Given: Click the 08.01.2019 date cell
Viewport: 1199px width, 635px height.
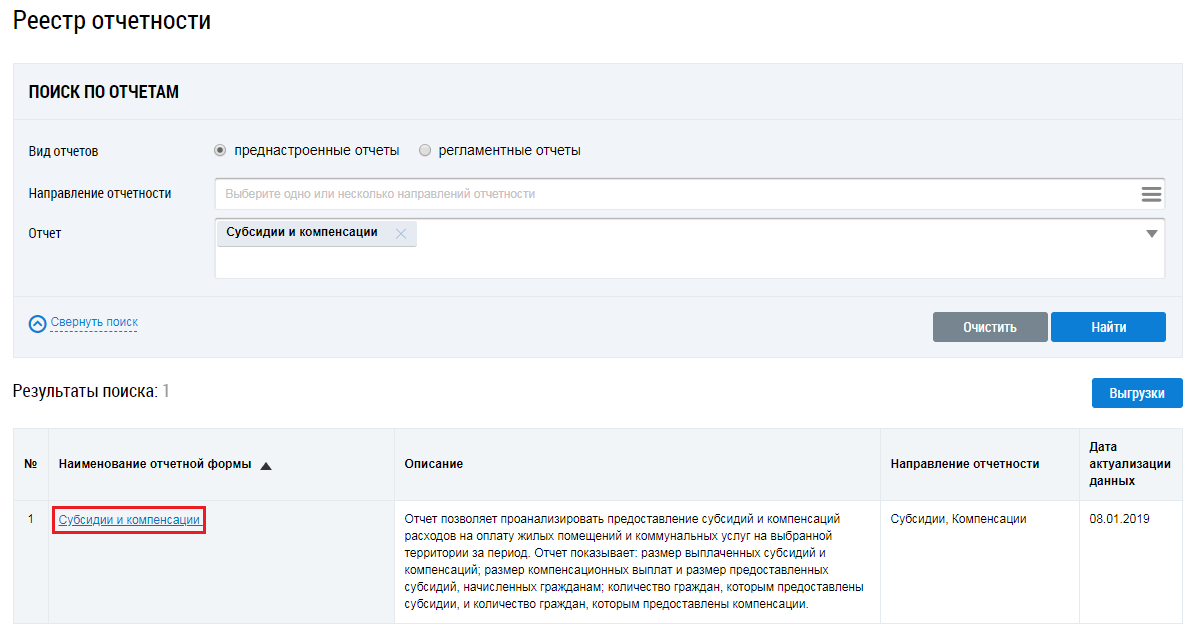Looking at the screenshot, I should pos(1118,519).
